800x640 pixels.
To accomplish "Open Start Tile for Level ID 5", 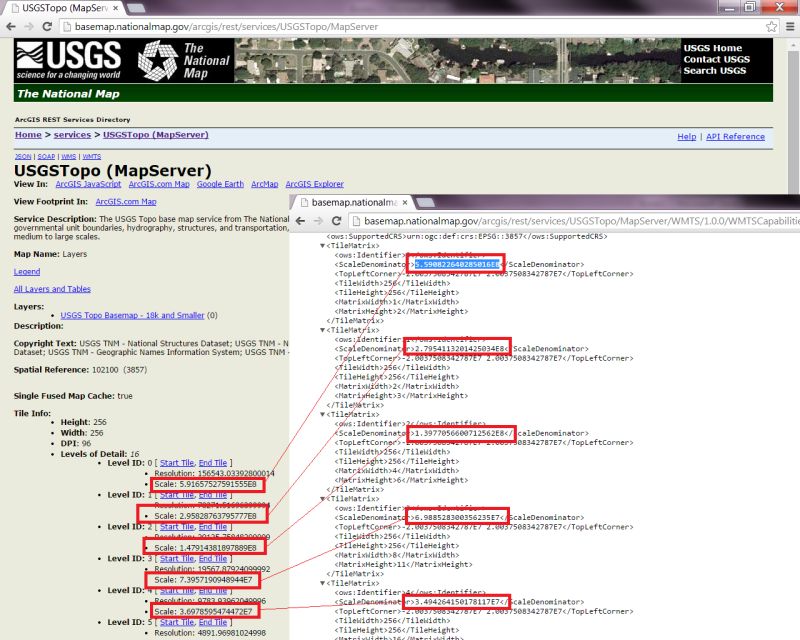I will pos(177,623).
